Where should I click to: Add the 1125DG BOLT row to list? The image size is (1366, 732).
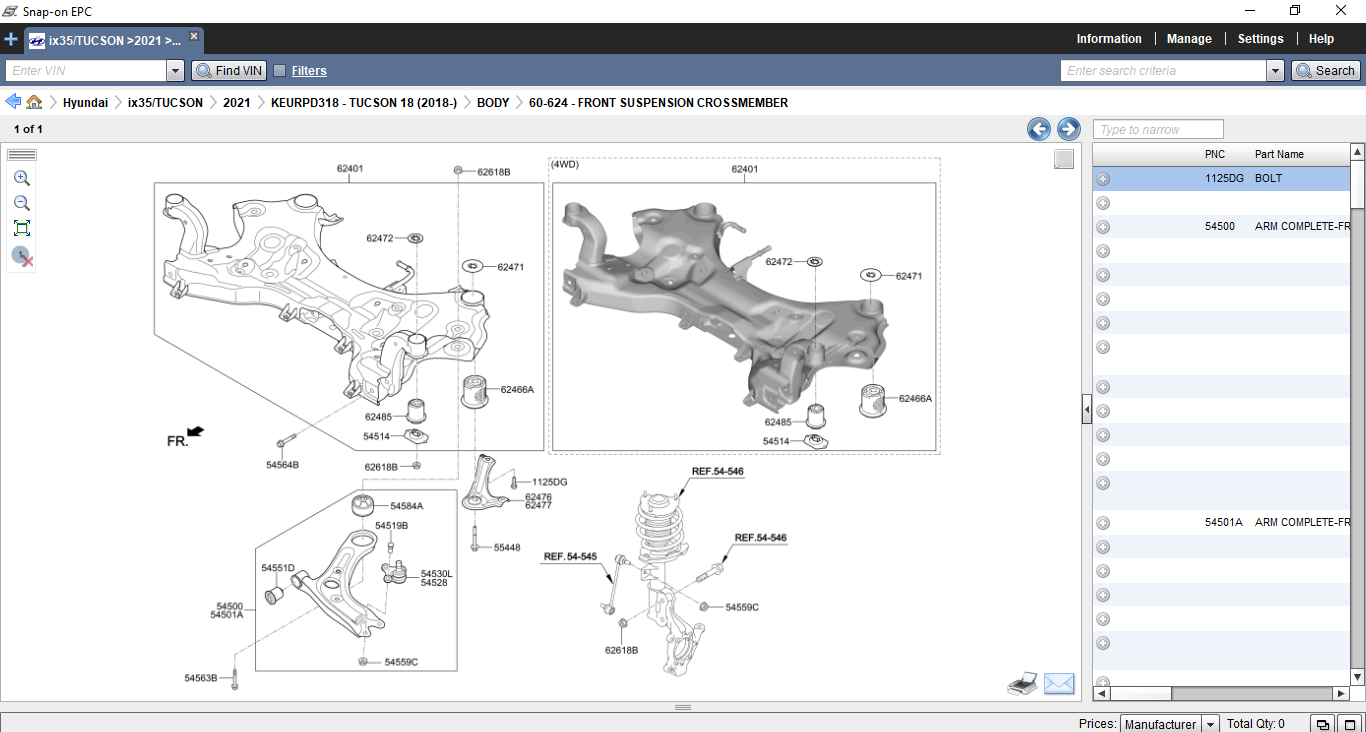coord(1103,179)
